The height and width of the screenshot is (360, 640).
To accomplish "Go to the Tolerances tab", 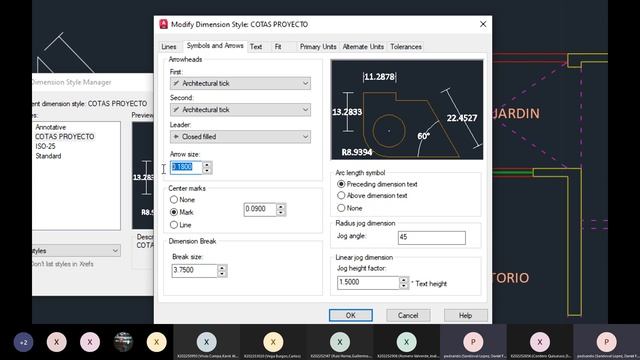I will coord(406,47).
